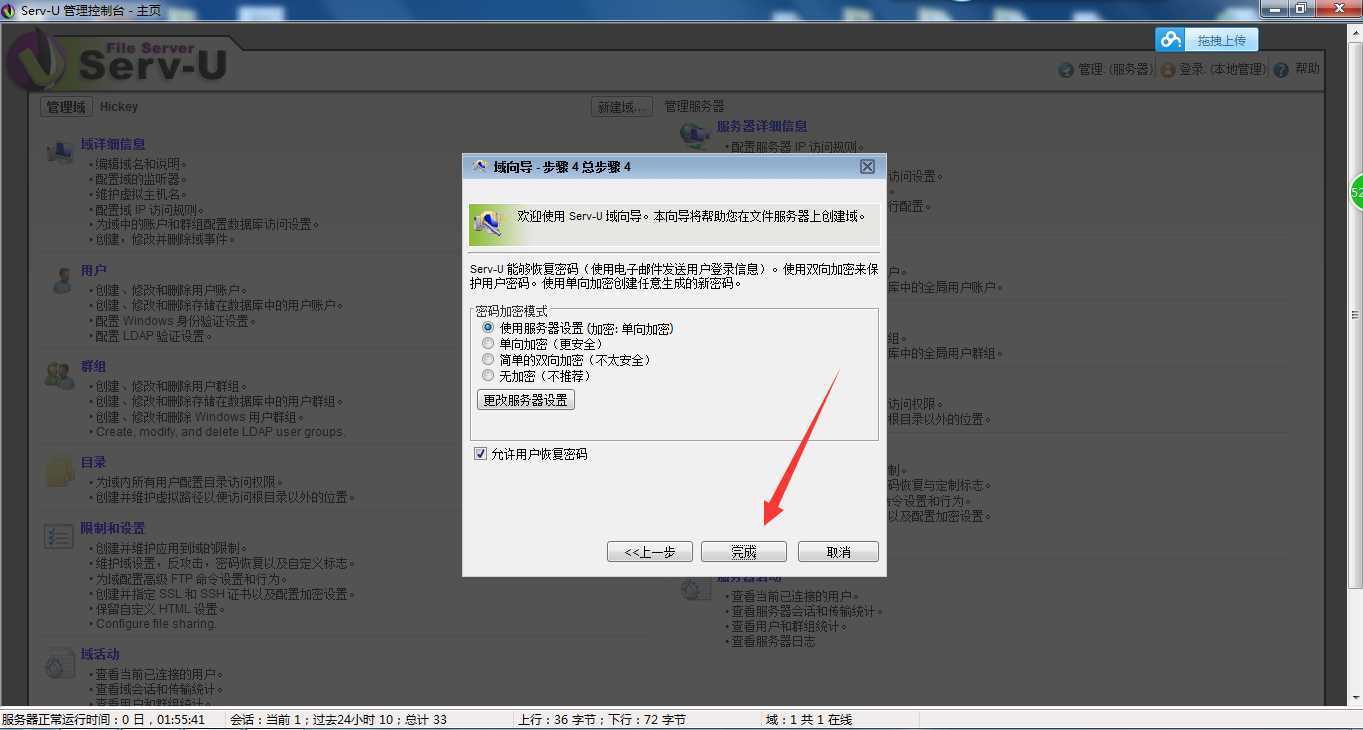1363x730 pixels.
Task: Click '编辑域名和说明。' row
Action: (x=138, y=164)
